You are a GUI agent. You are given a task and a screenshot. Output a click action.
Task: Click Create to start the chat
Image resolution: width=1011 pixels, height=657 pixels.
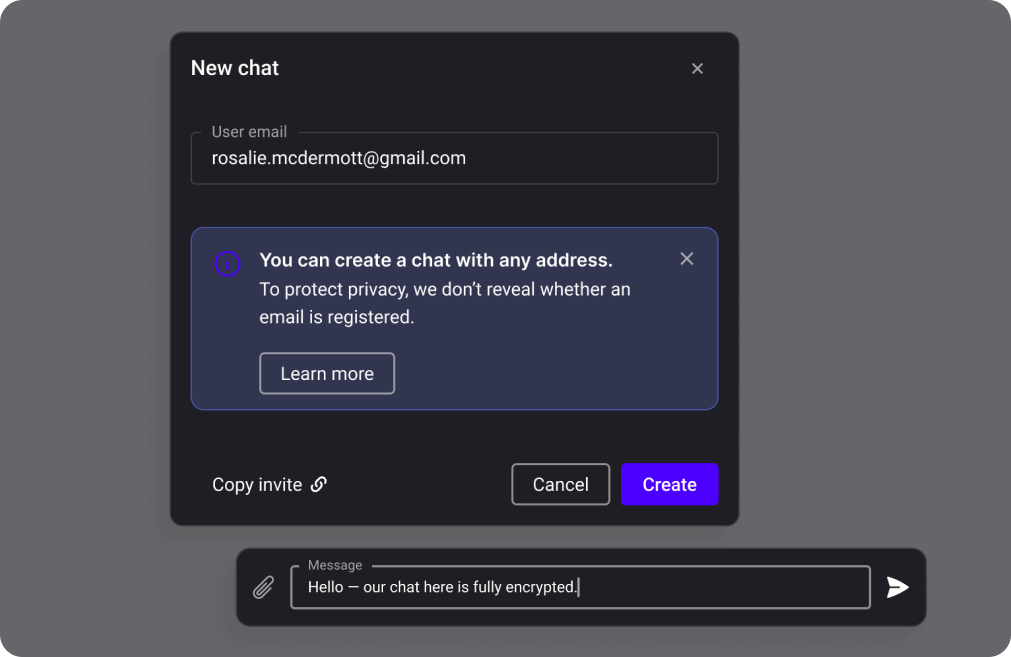coord(669,485)
